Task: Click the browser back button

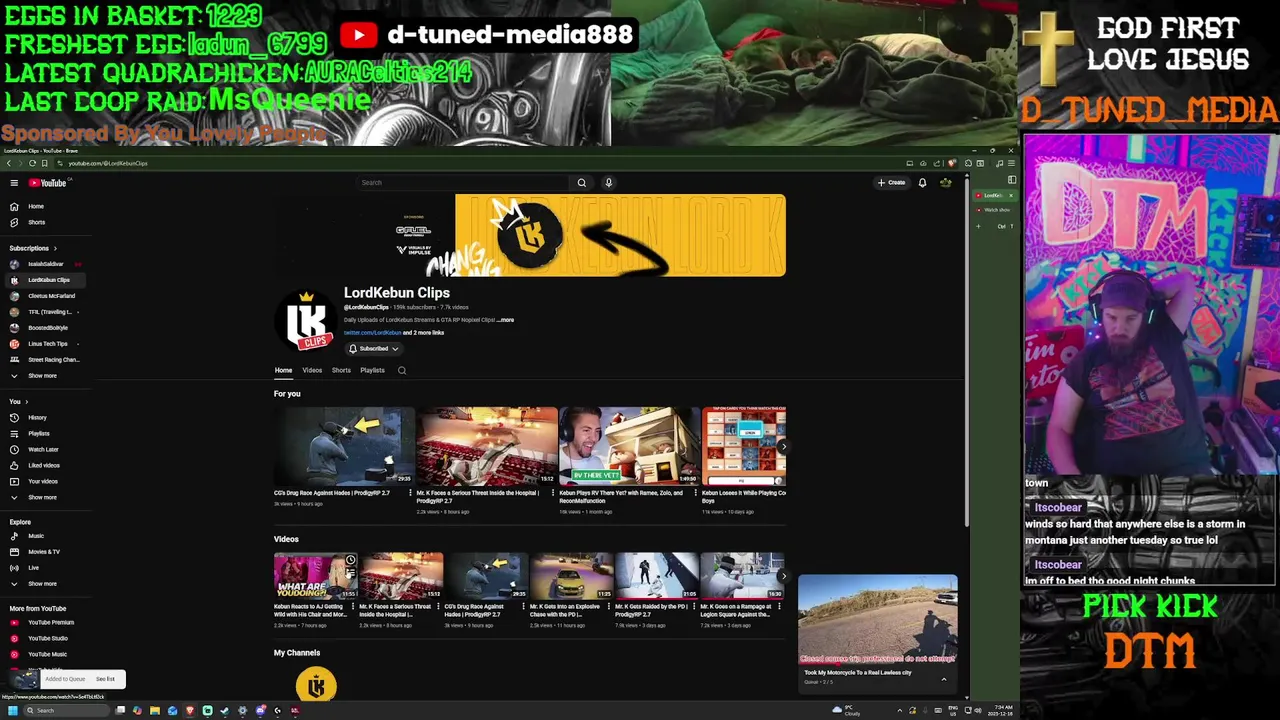Action: (x=9, y=163)
